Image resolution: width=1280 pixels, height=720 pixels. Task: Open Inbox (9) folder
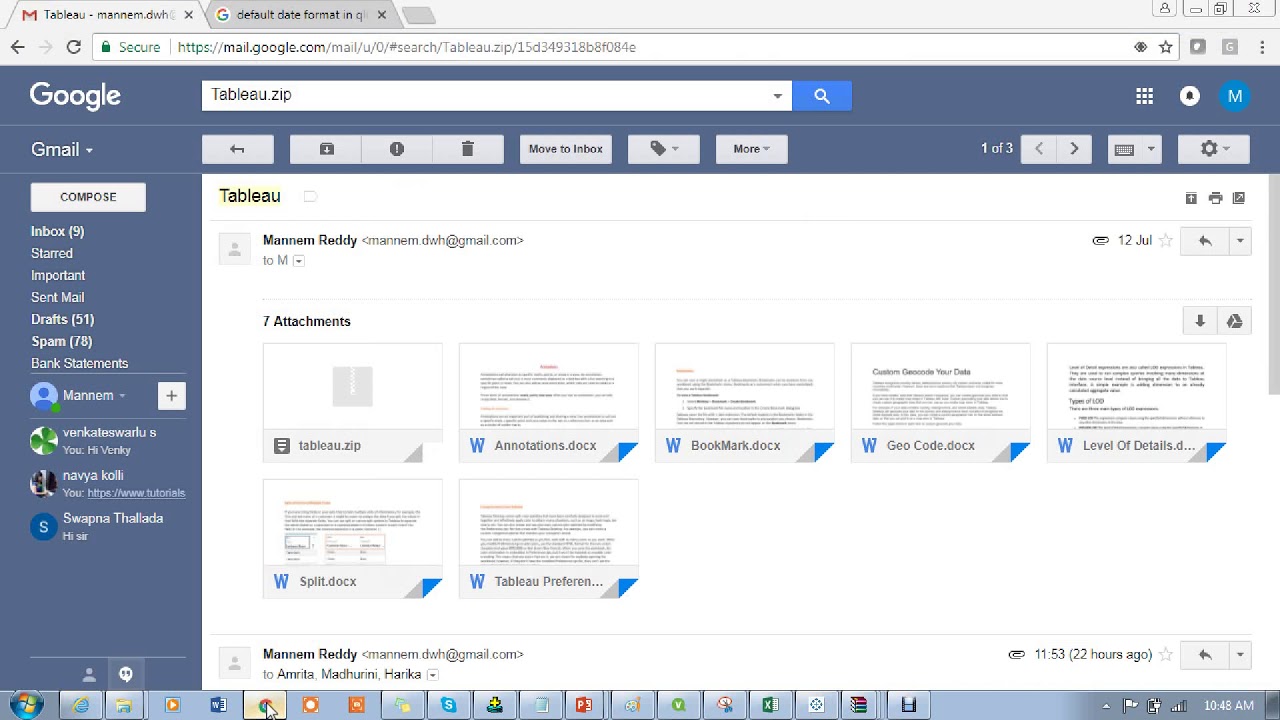(57, 231)
